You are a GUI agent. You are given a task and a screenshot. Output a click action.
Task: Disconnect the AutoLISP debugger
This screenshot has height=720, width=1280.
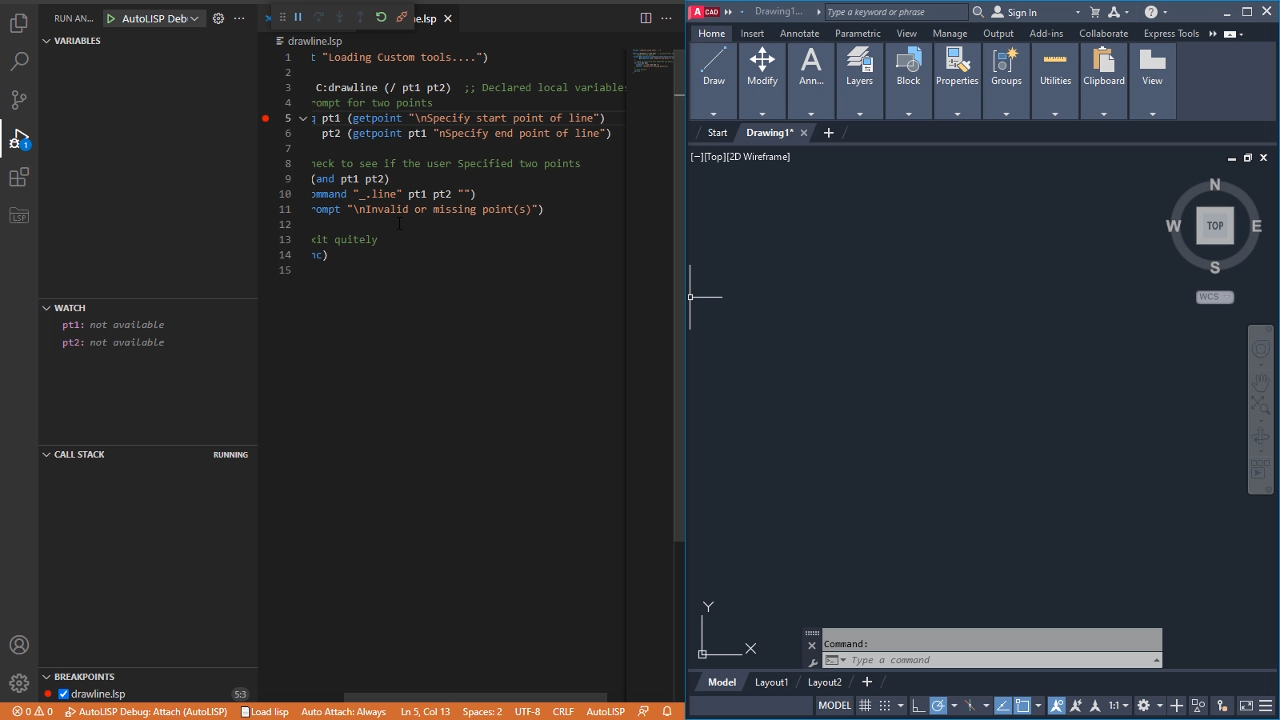pyautogui.click(x=402, y=17)
